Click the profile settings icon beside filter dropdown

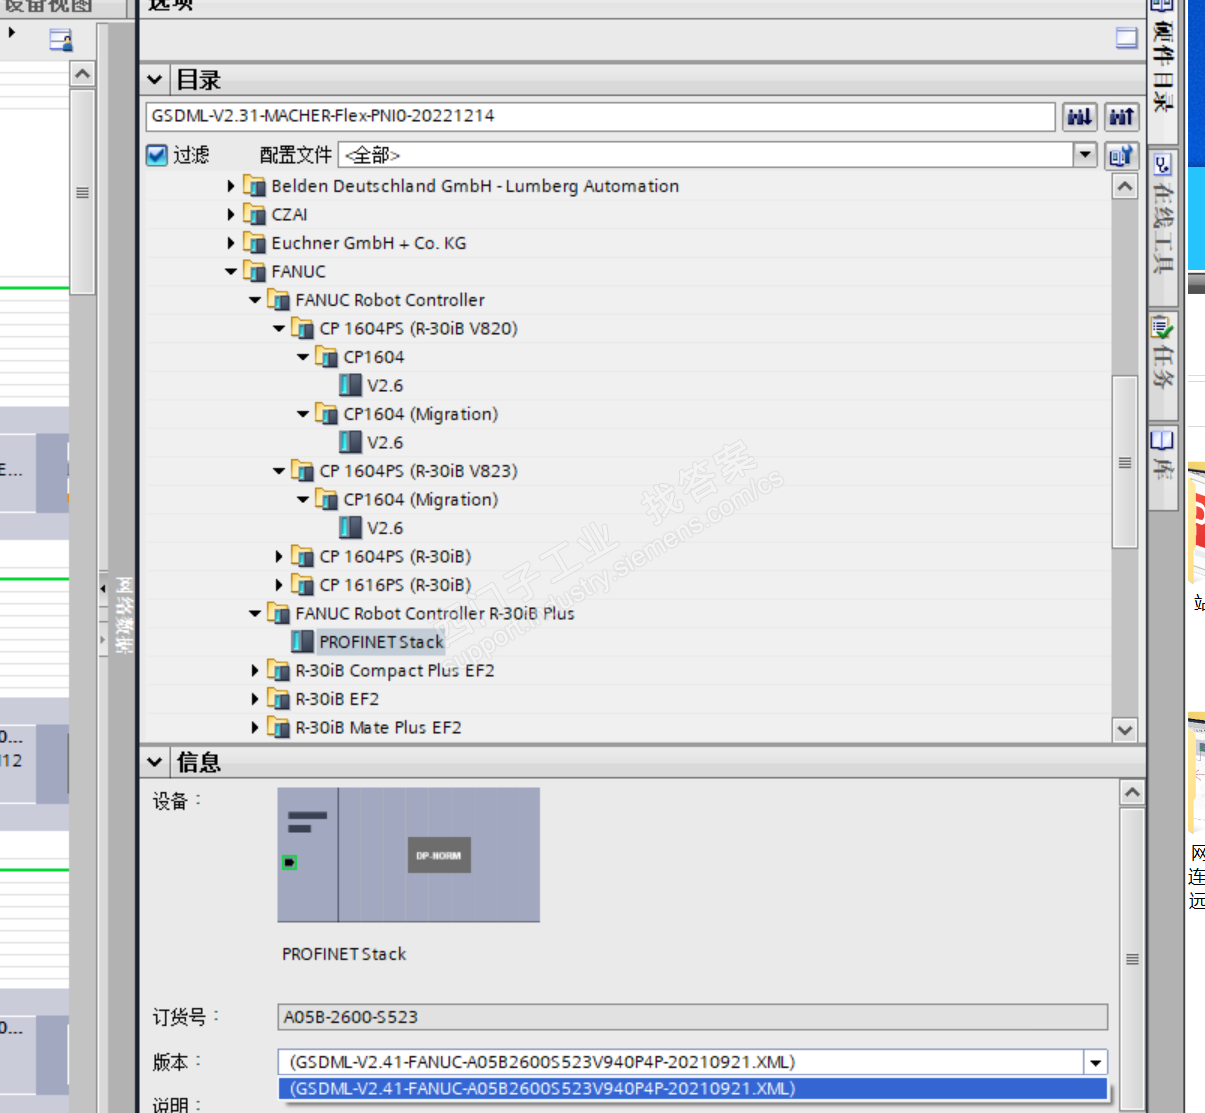click(x=1121, y=156)
